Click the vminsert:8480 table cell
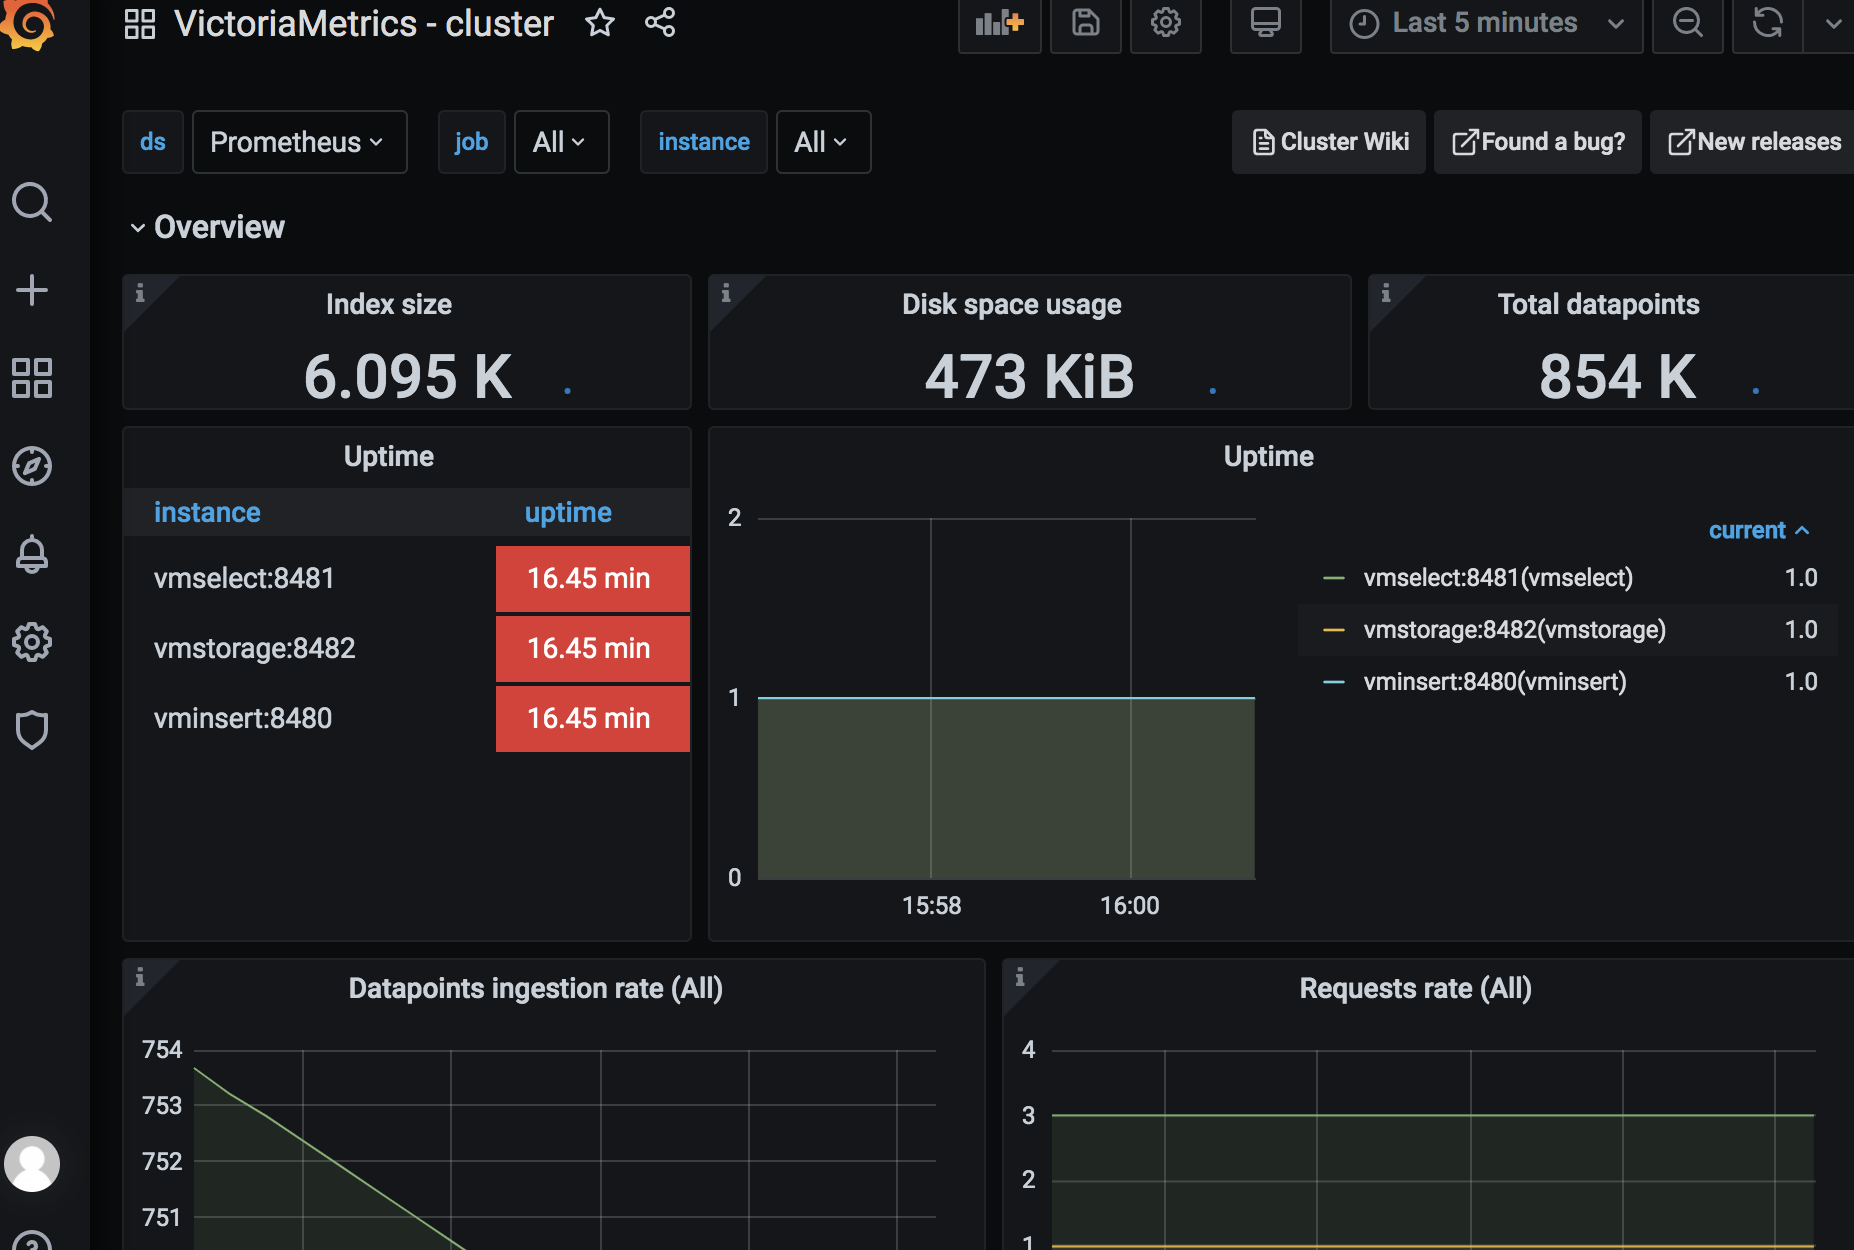The image size is (1854, 1250). click(x=243, y=718)
